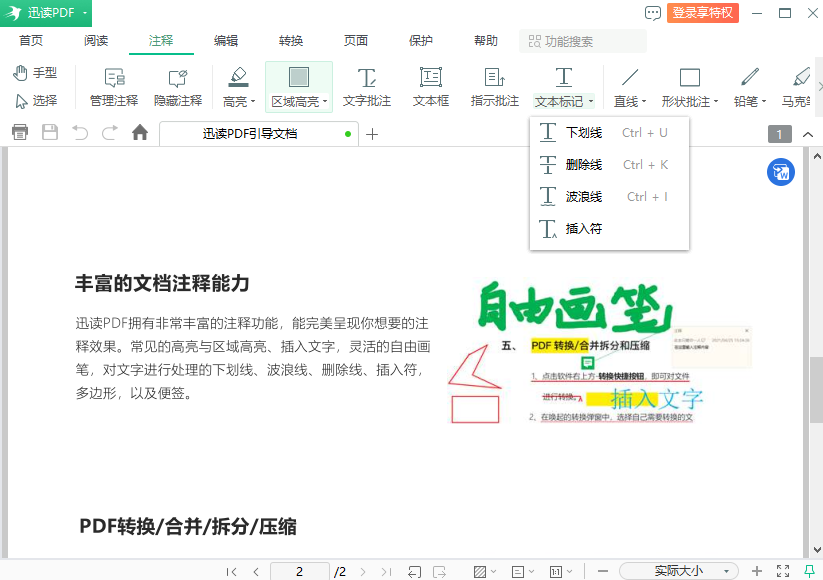Click the vertical scrollbar thumb
823x580 pixels.
pos(816,389)
